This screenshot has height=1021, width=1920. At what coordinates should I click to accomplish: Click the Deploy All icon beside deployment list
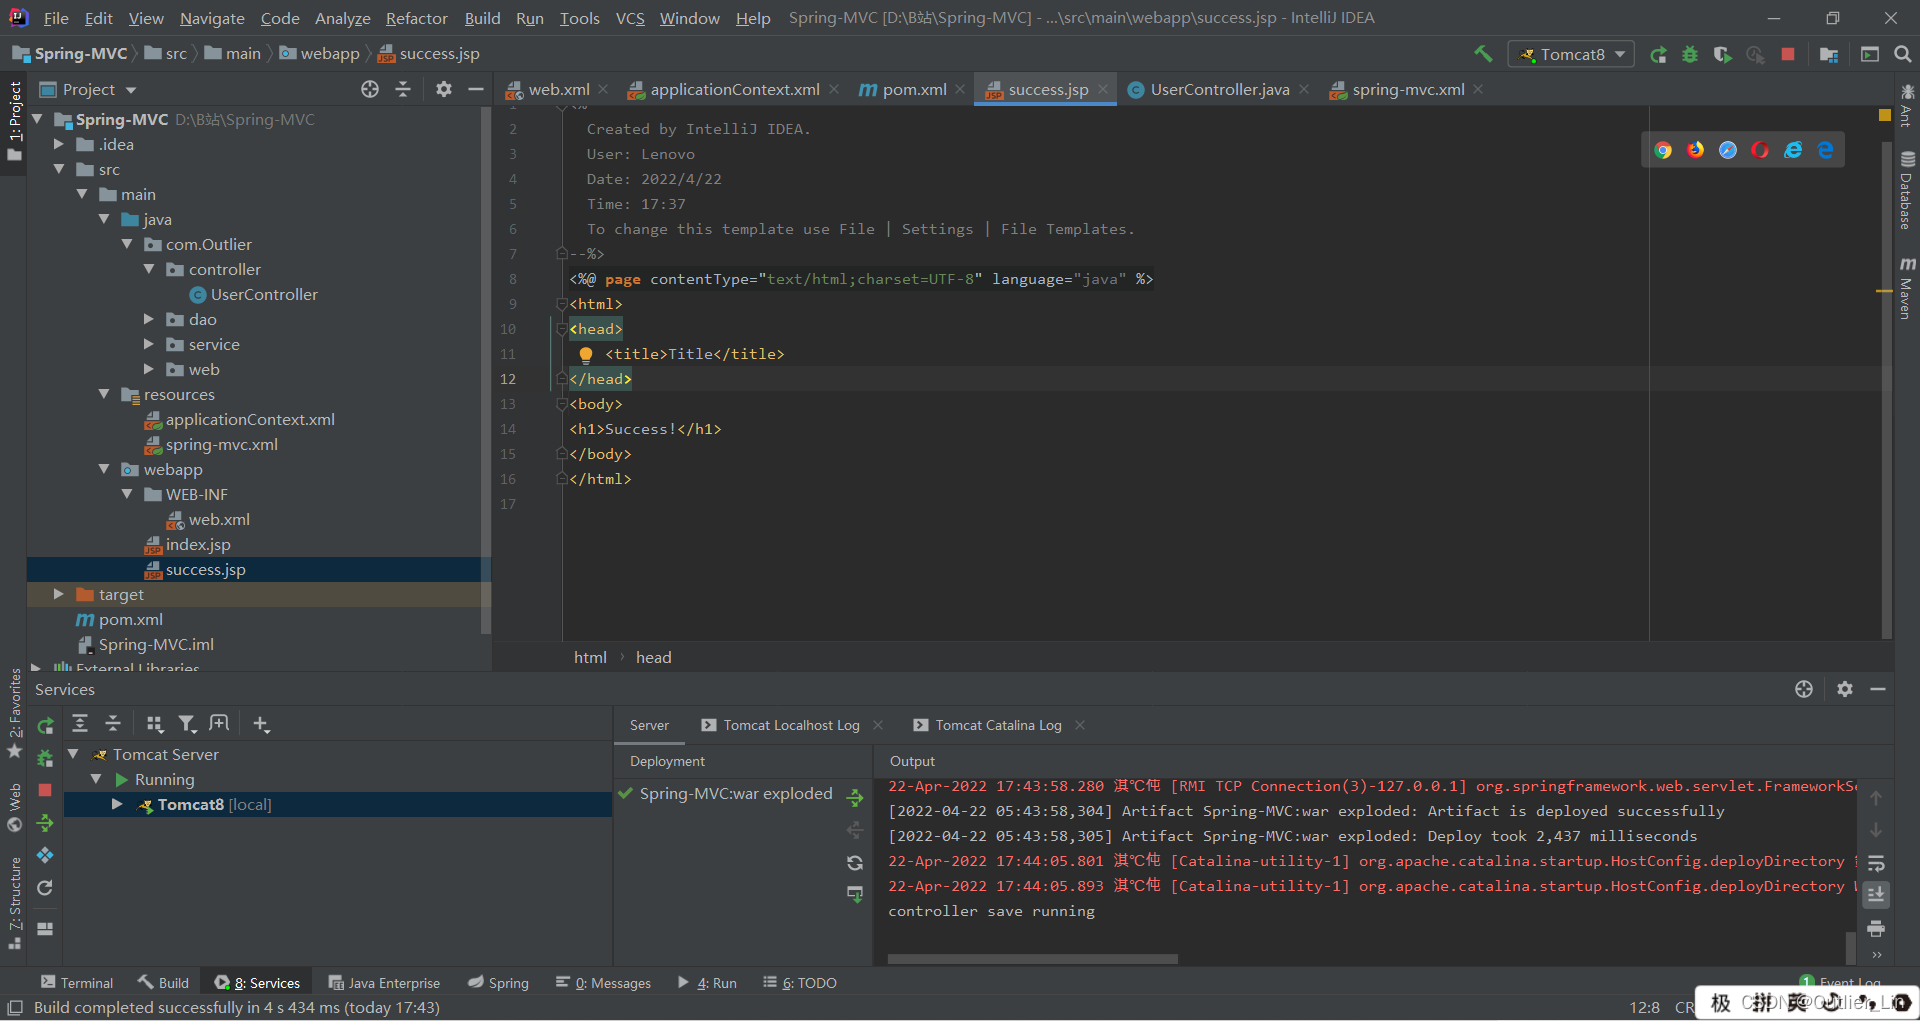pyautogui.click(x=855, y=797)
